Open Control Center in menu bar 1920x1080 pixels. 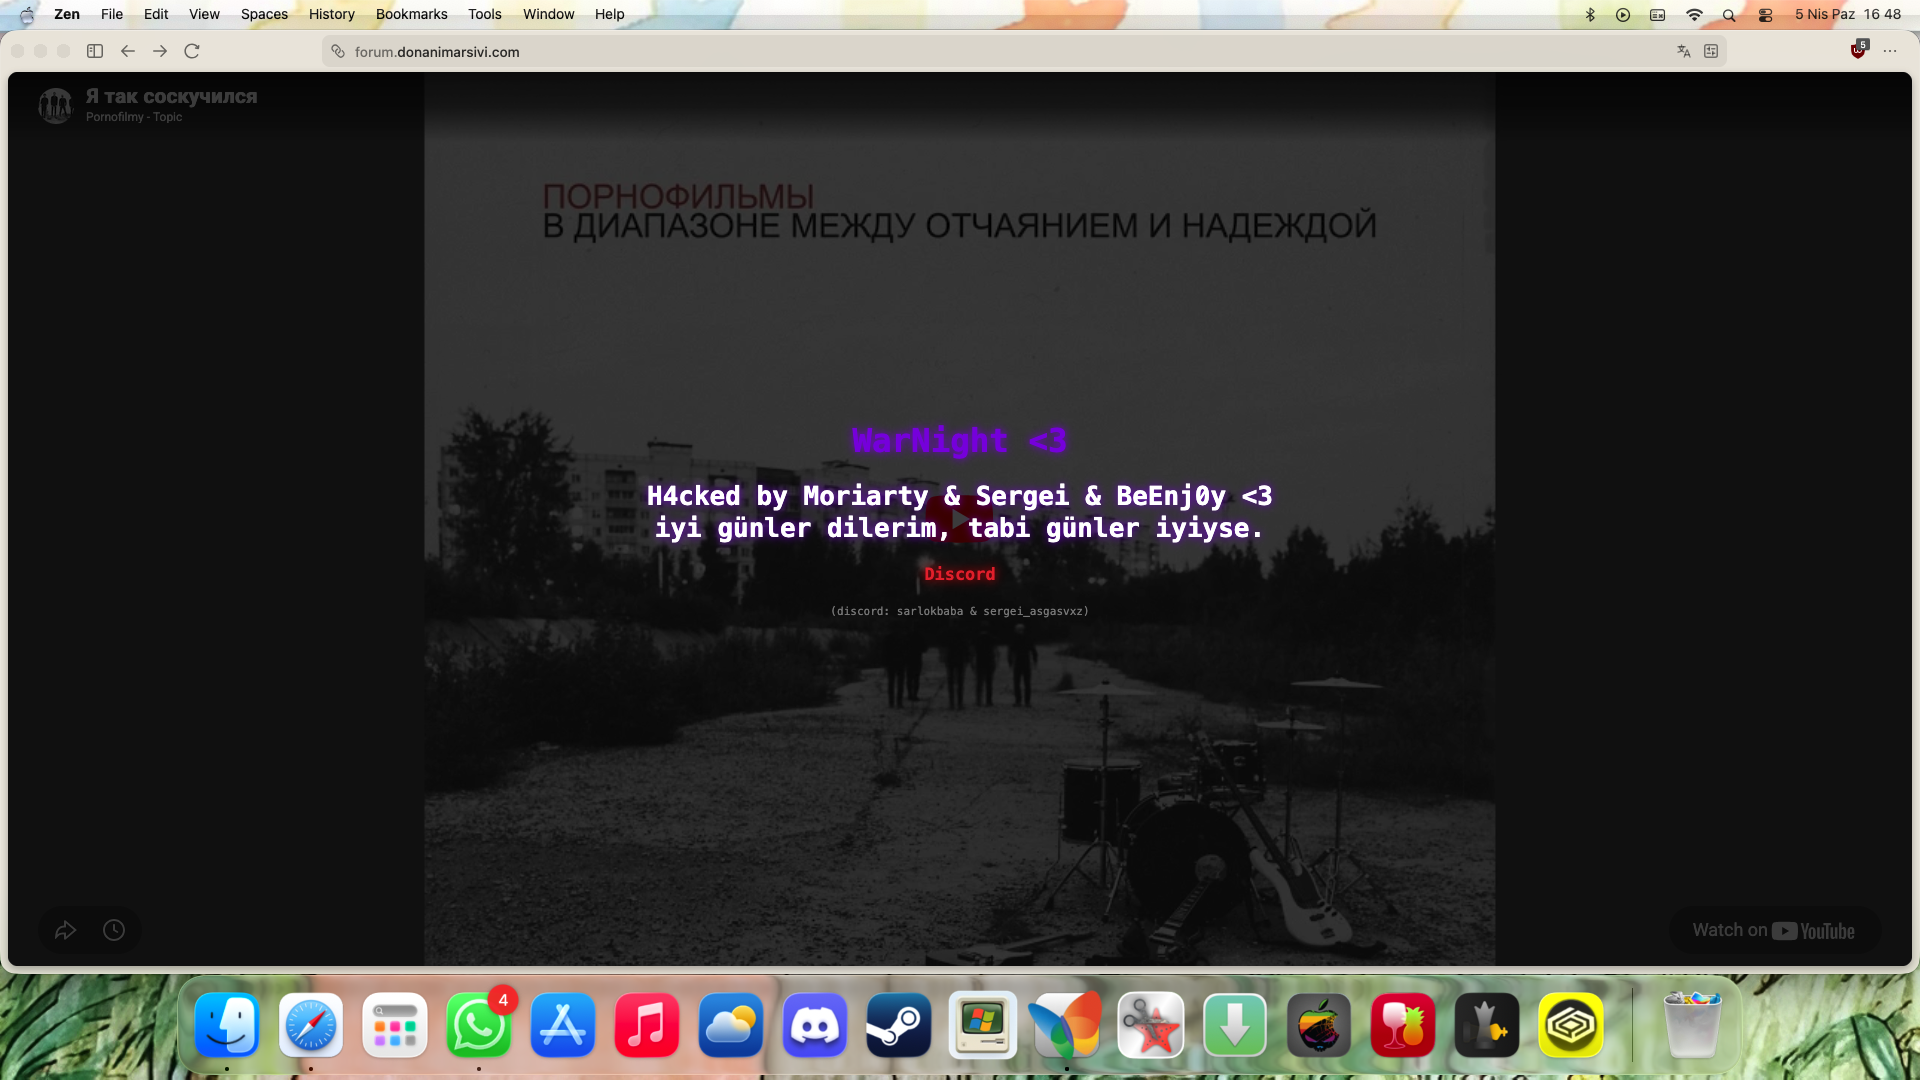point(1765,14)
